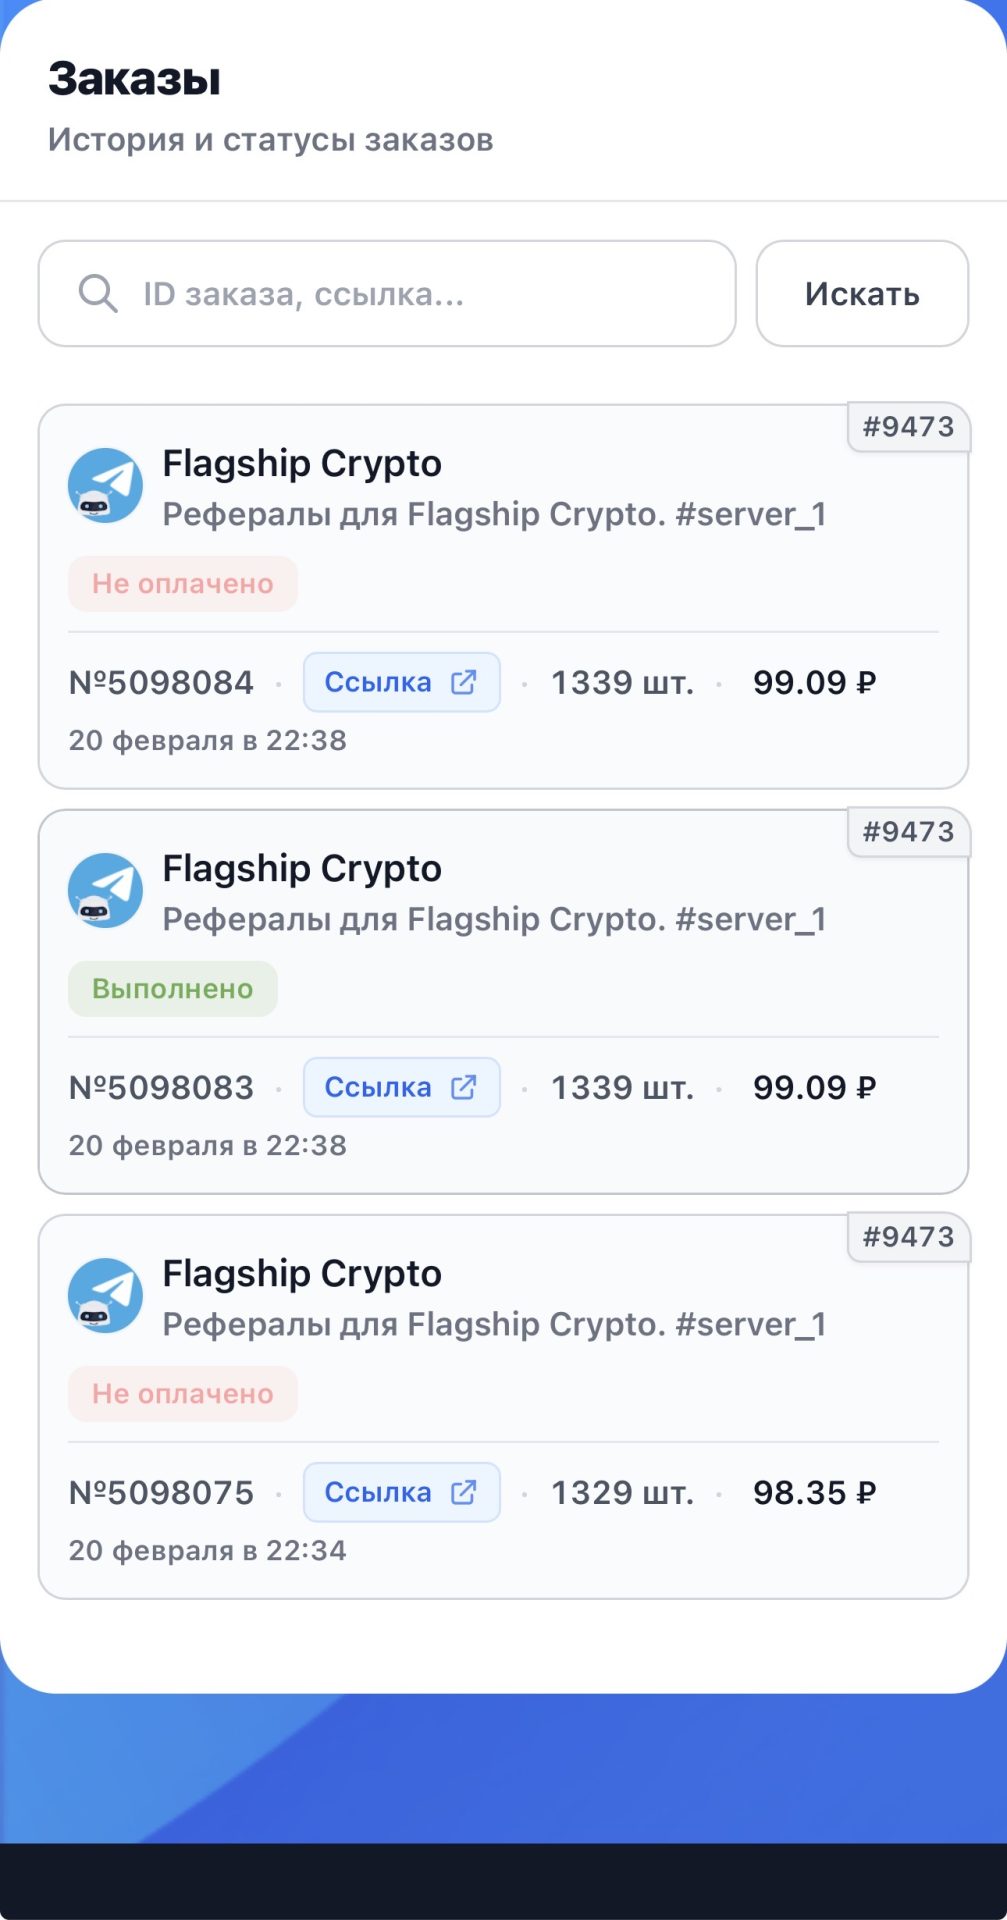The width and height of the screenshot is (1007, 1920).
Task: Click #9473 tag on order №5098084
Action: pos(908,427)
